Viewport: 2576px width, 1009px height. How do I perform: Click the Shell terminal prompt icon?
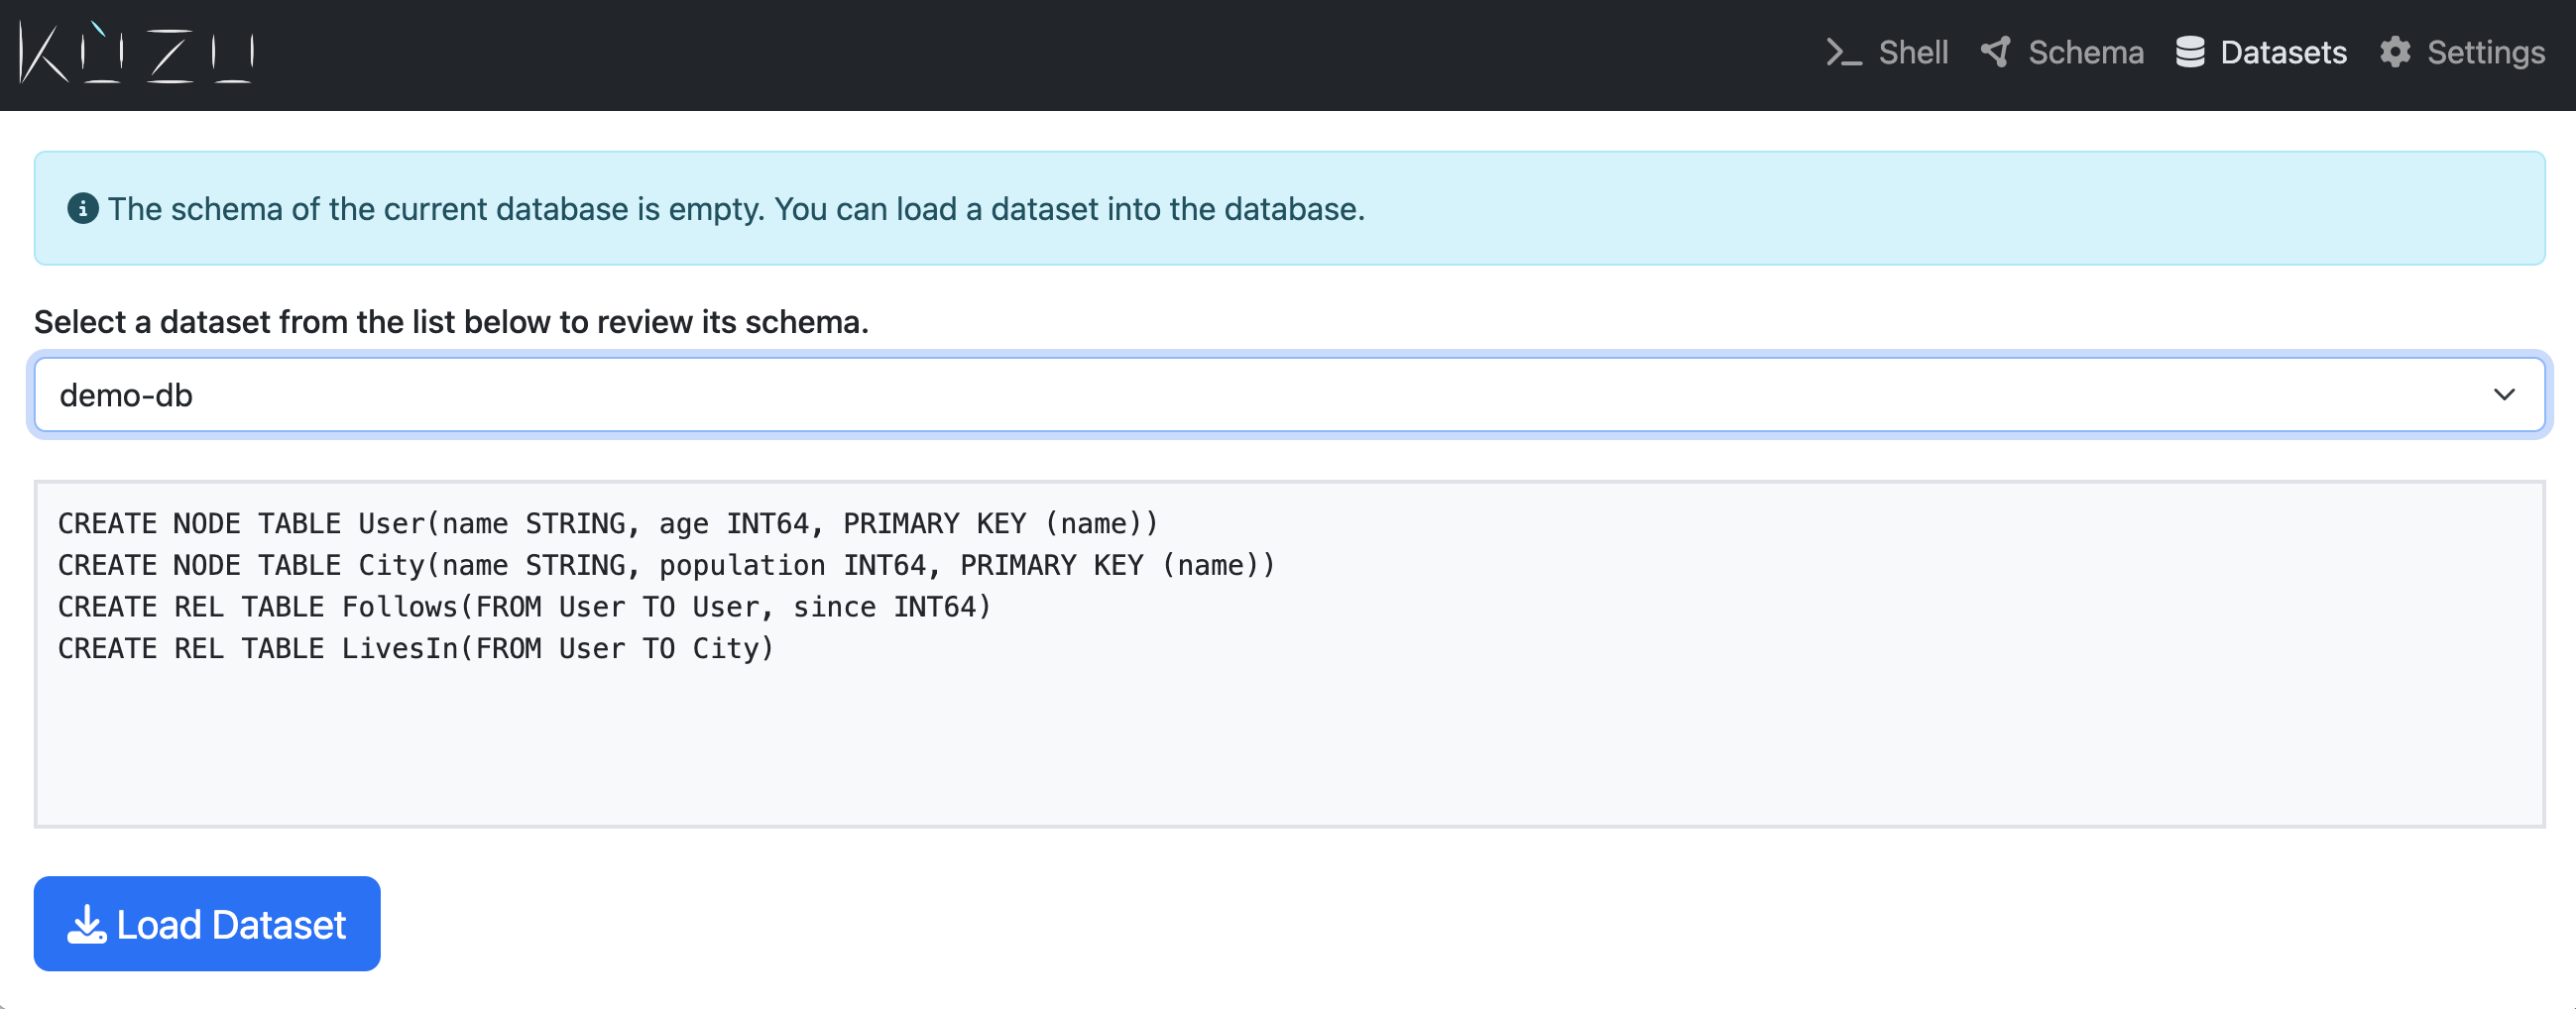click(x=1843, y=52)
